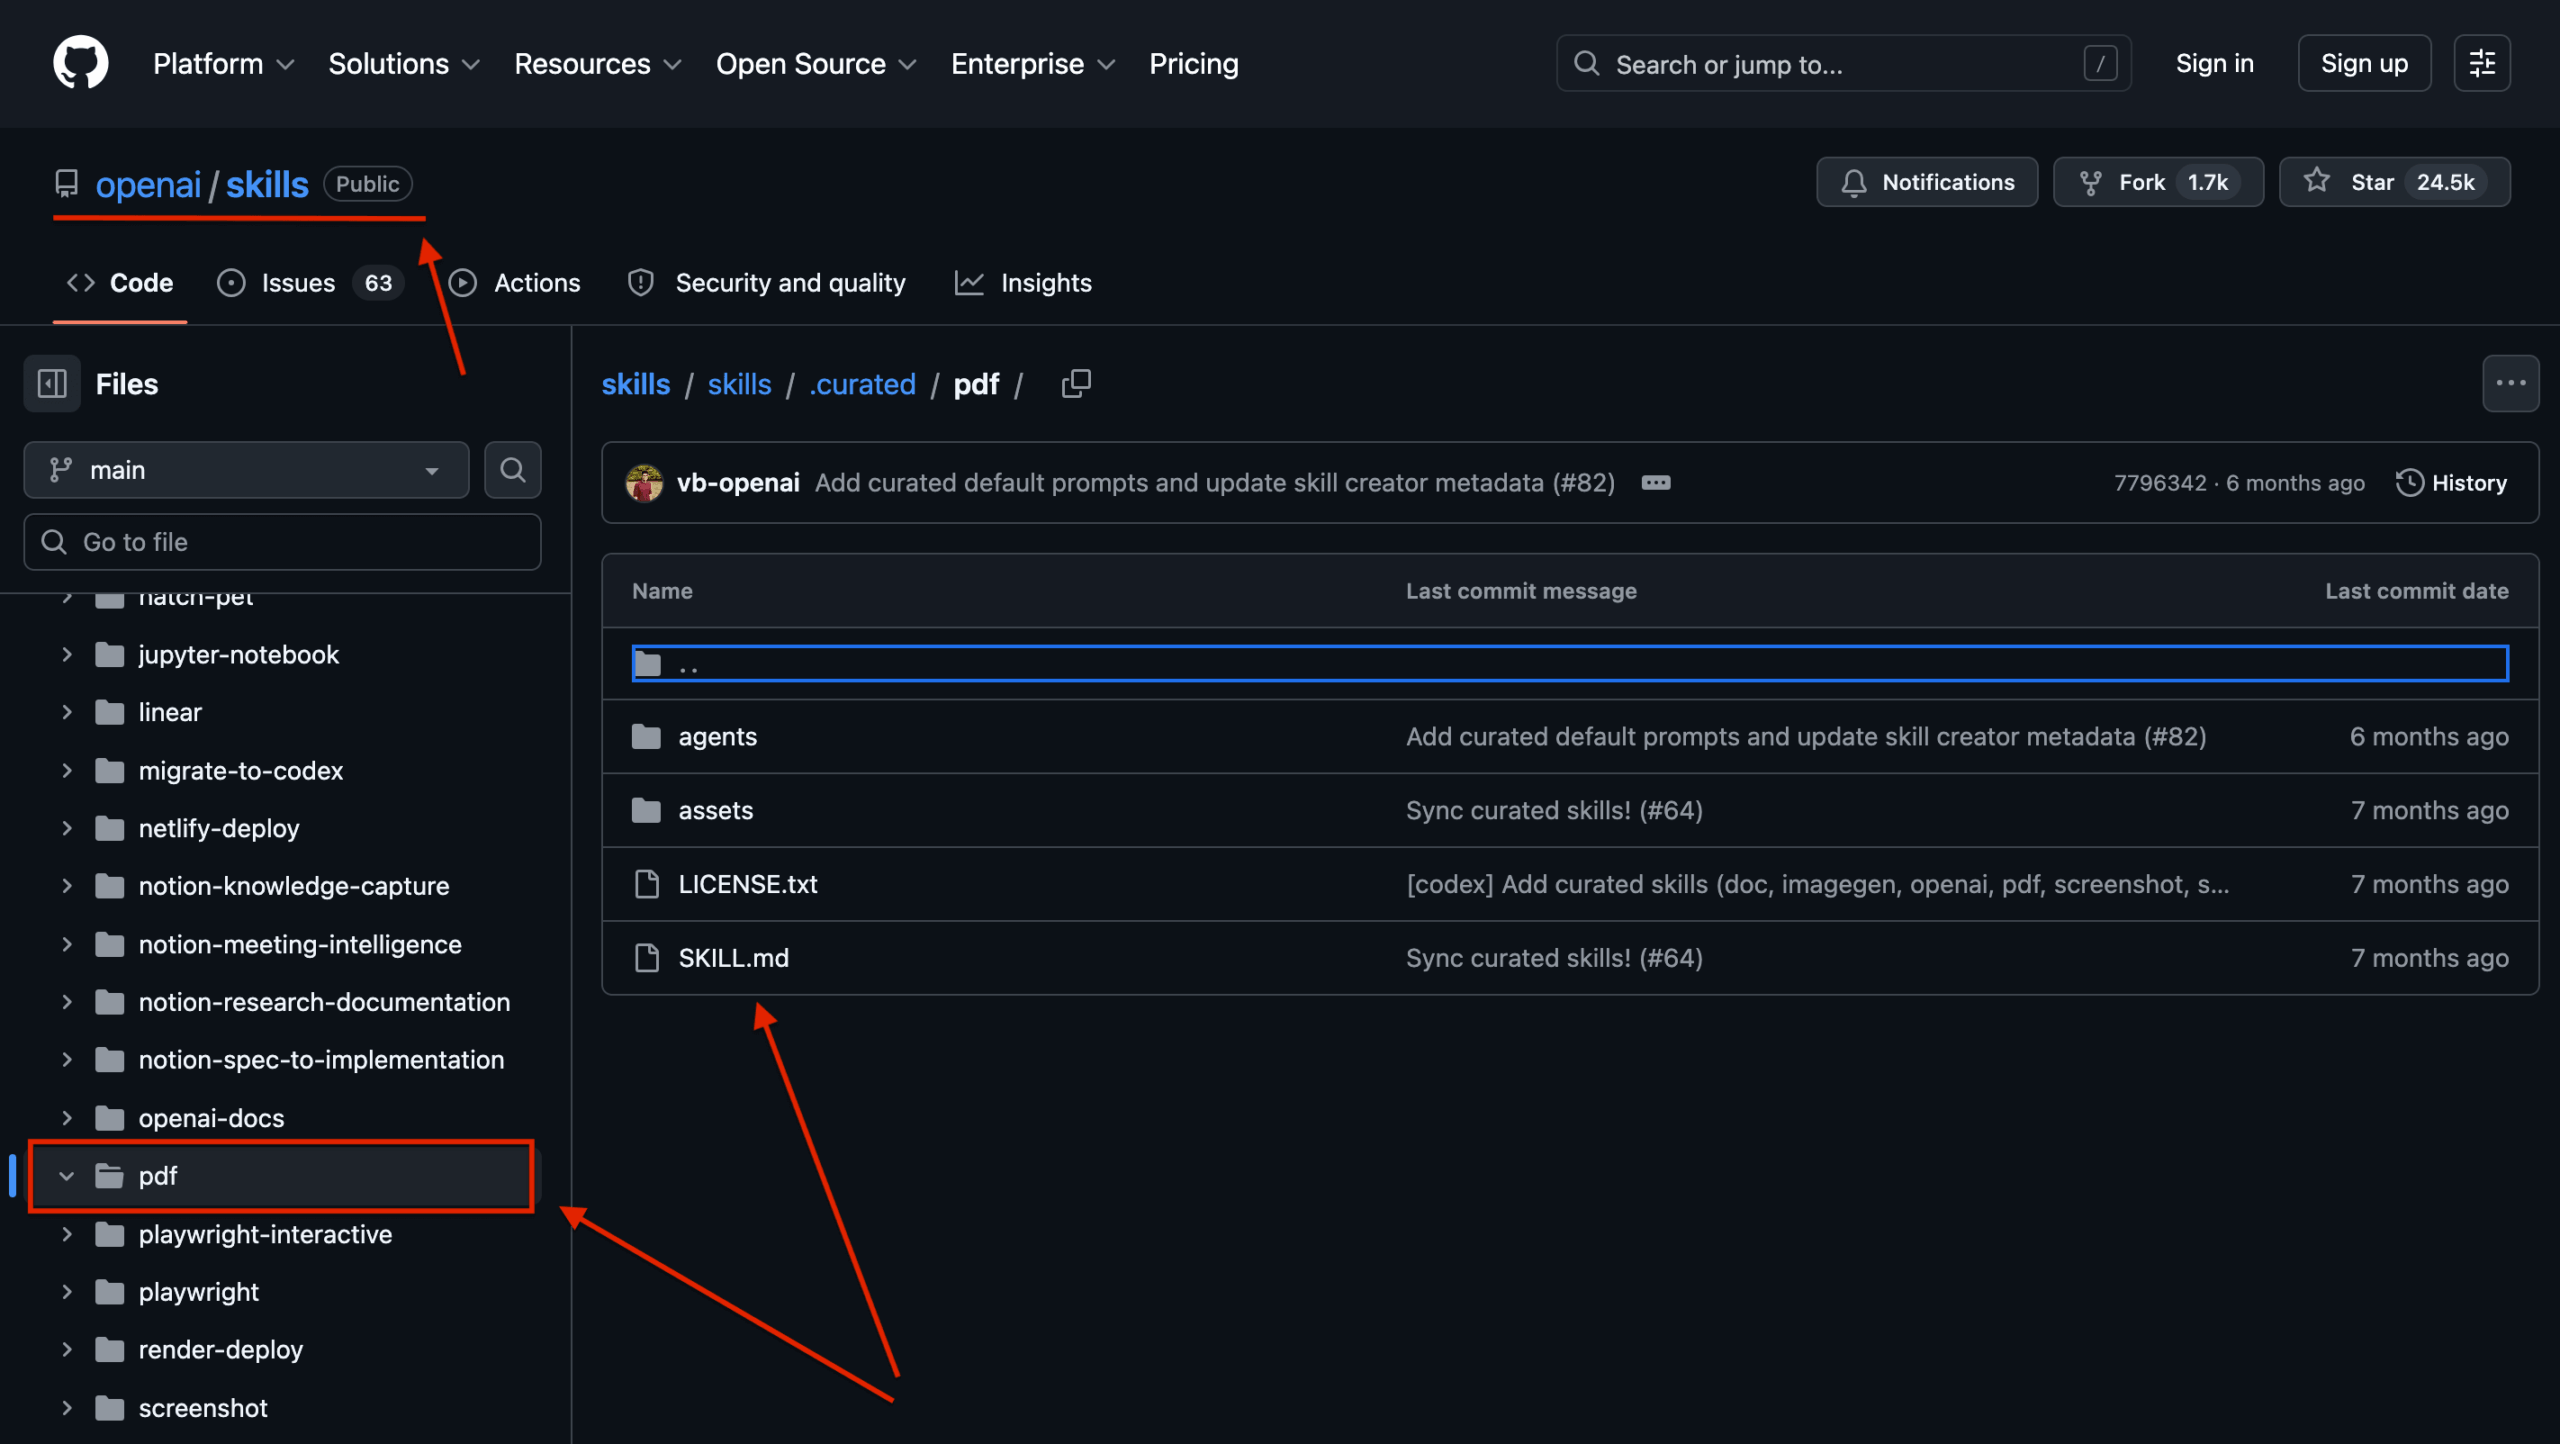The height and width of the screenshot is (1444, 2560).
Task: Switch to the Actions tab
Action: click(x=515, y=283)
